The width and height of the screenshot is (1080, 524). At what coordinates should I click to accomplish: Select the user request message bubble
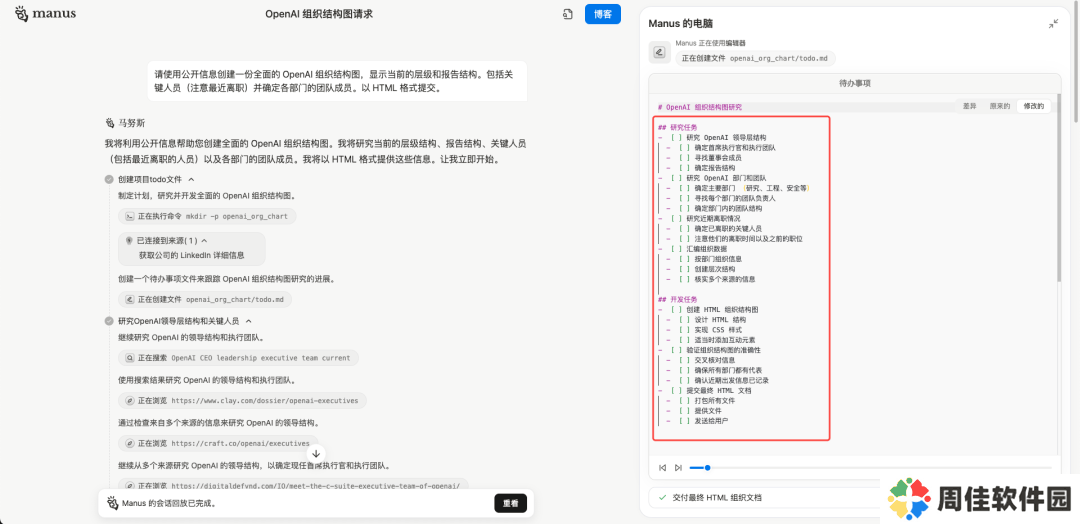[x=337, y=81]
